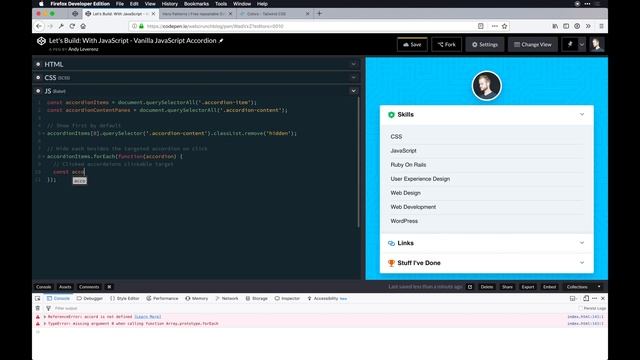Click the CodePen logo icon
Viewport: 640px width, 360px height.
coord(41,41)
